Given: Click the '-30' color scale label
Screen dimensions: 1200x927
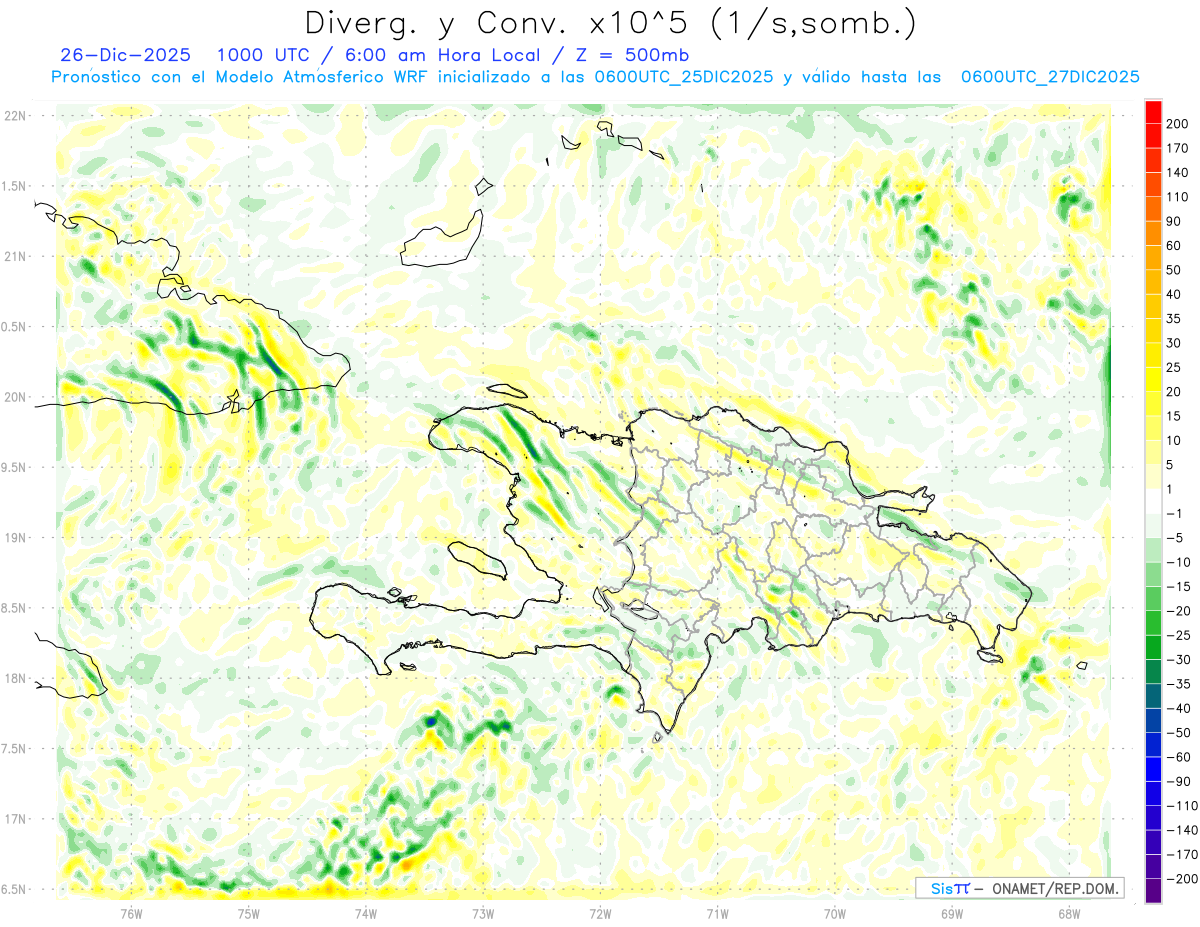Looking at the screenshot, I should pyautogui.click(x=1179, y=659).
